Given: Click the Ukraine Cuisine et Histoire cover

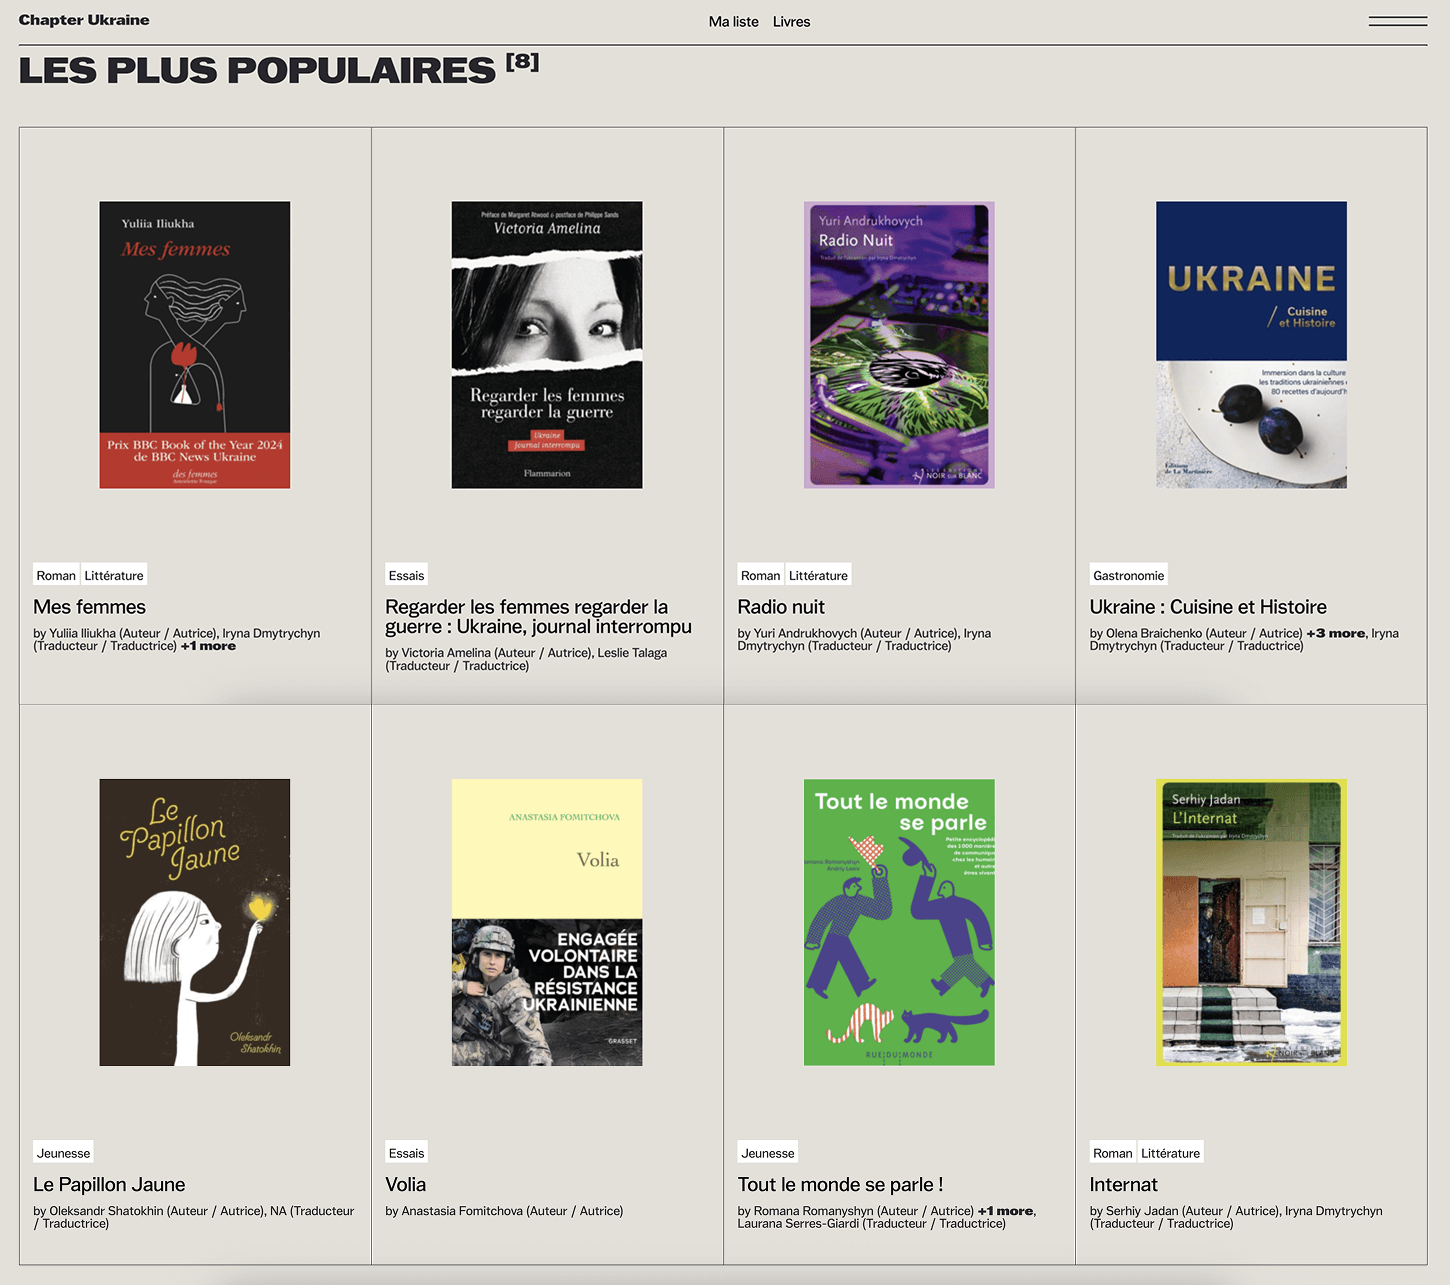Looking at the screenshot, I should pos(1251,345).
